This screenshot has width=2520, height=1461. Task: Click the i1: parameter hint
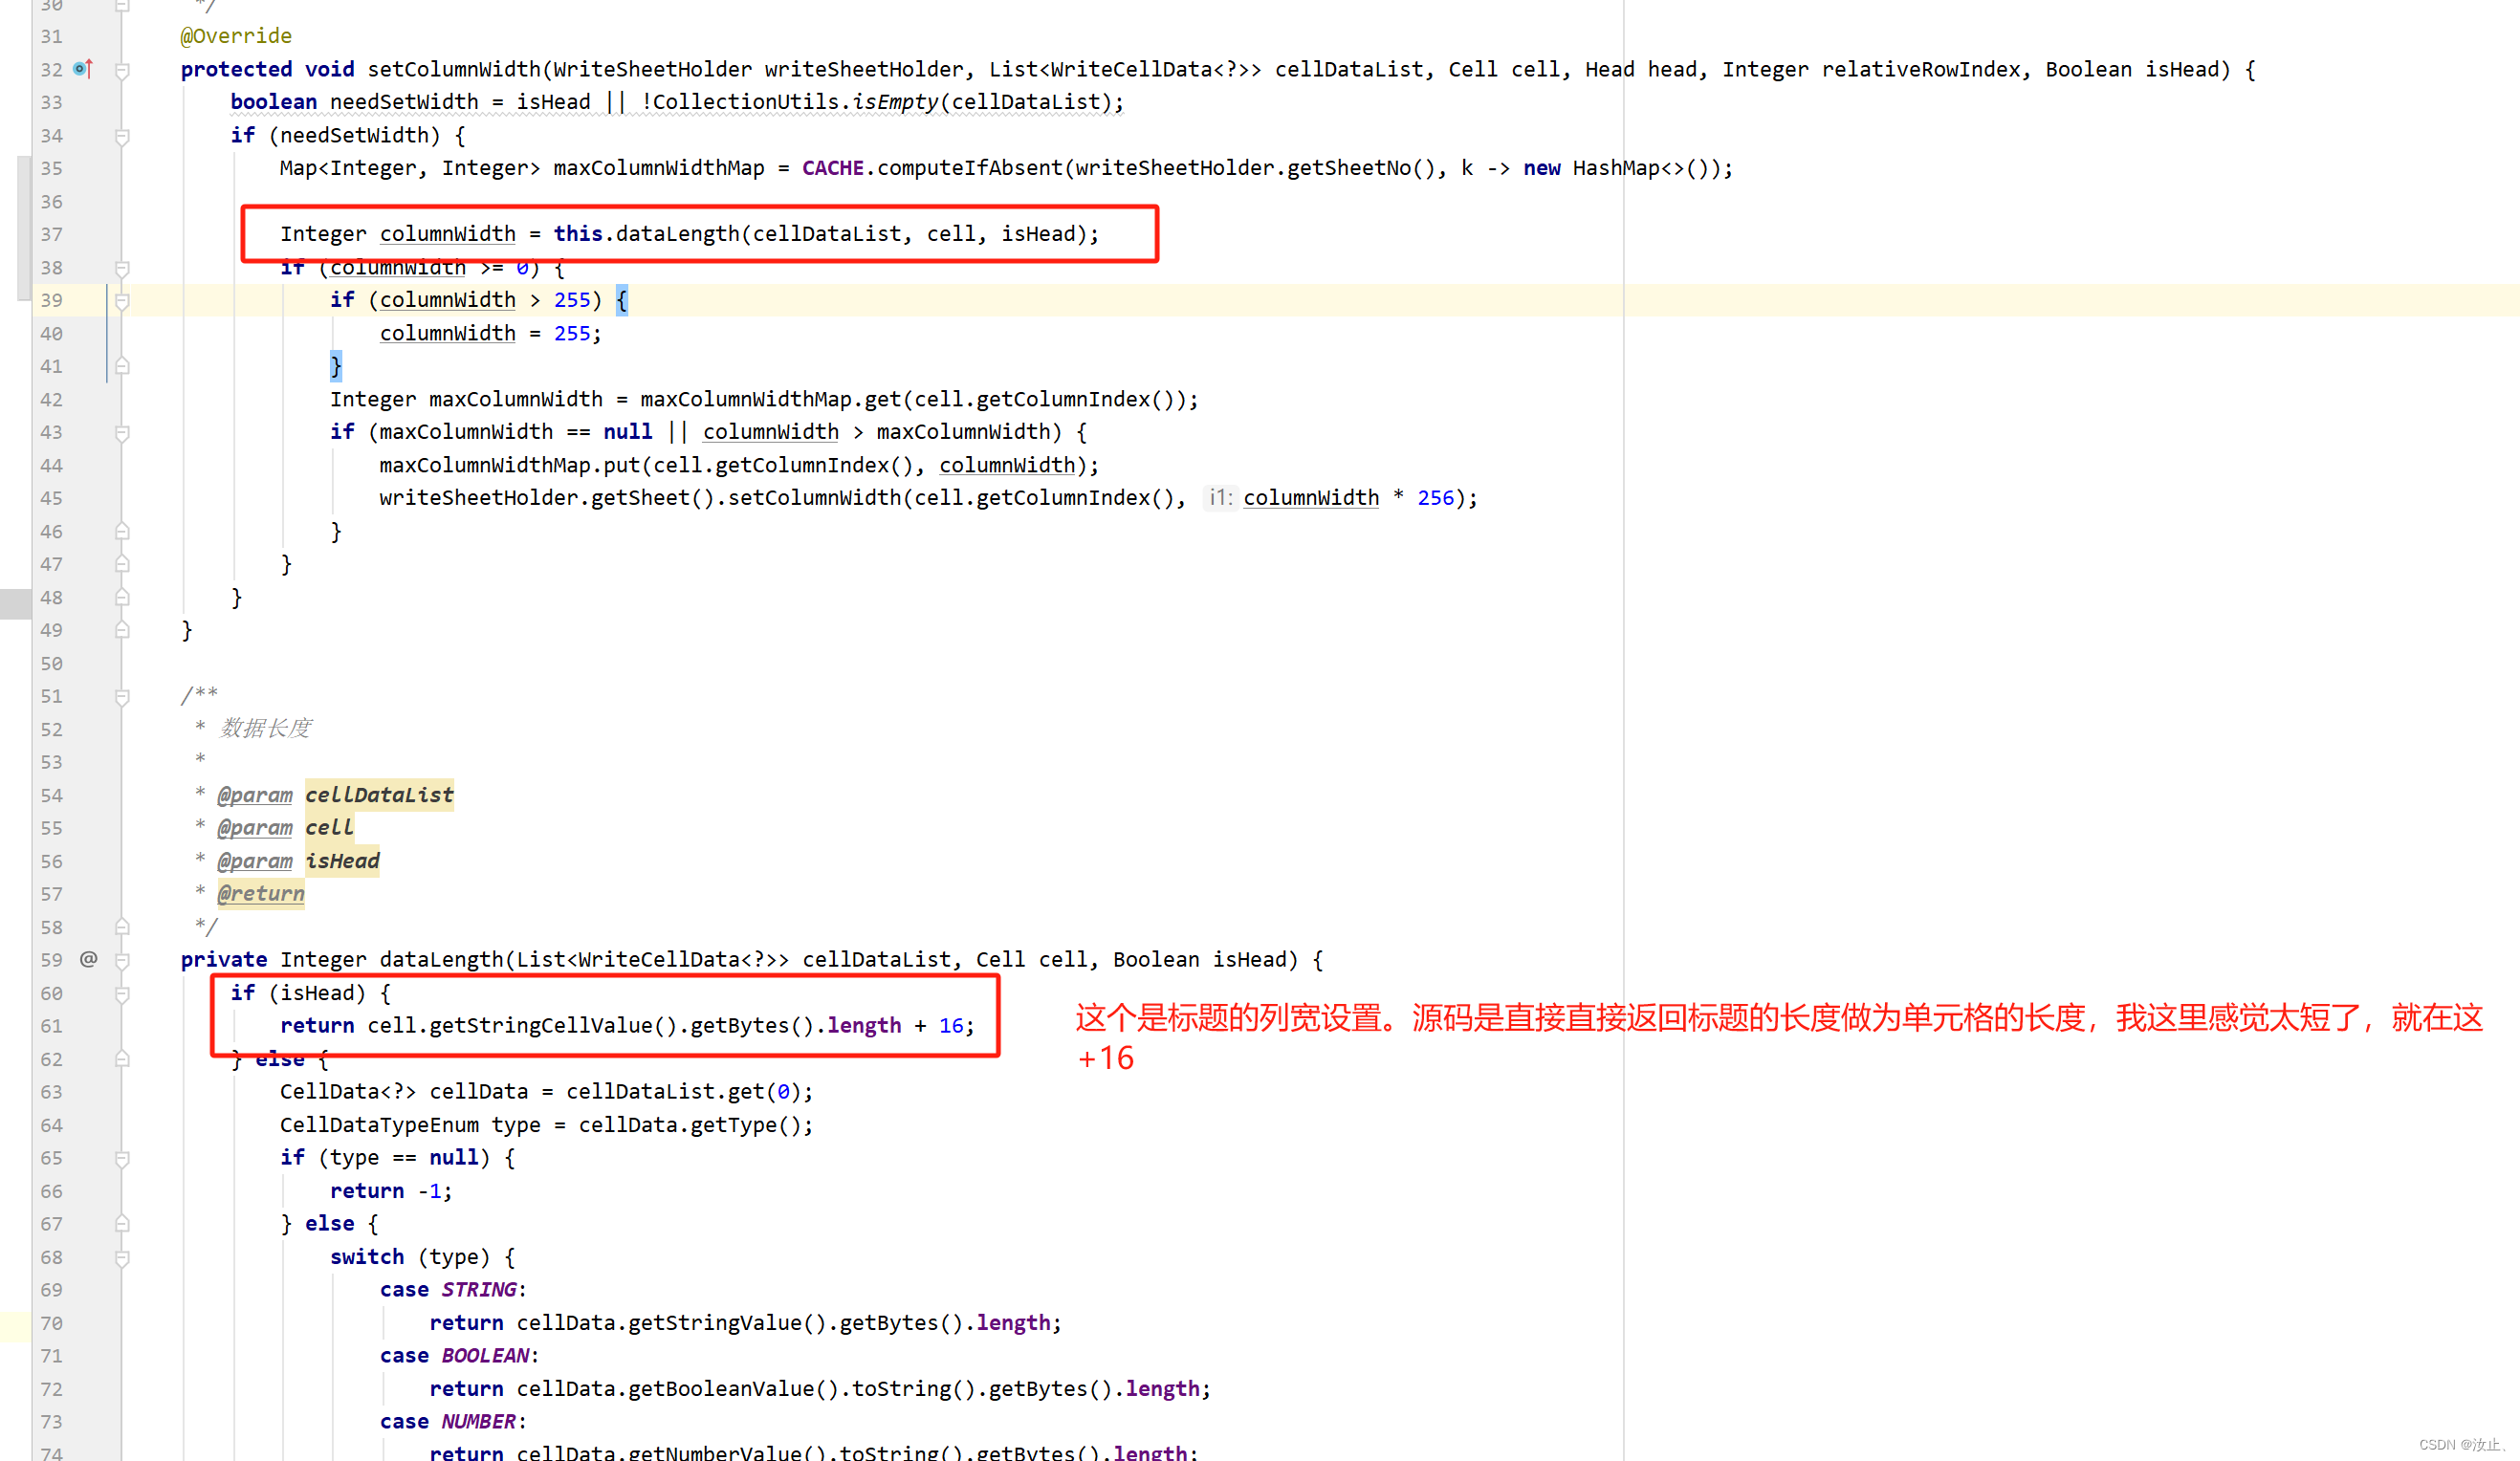pyautogui.click(x=1219, y=498)
